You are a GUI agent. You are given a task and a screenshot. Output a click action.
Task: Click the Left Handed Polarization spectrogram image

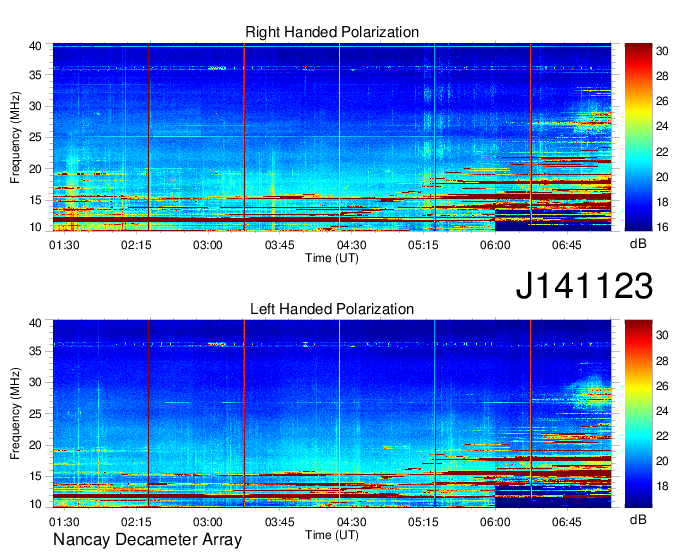(332, 414)
